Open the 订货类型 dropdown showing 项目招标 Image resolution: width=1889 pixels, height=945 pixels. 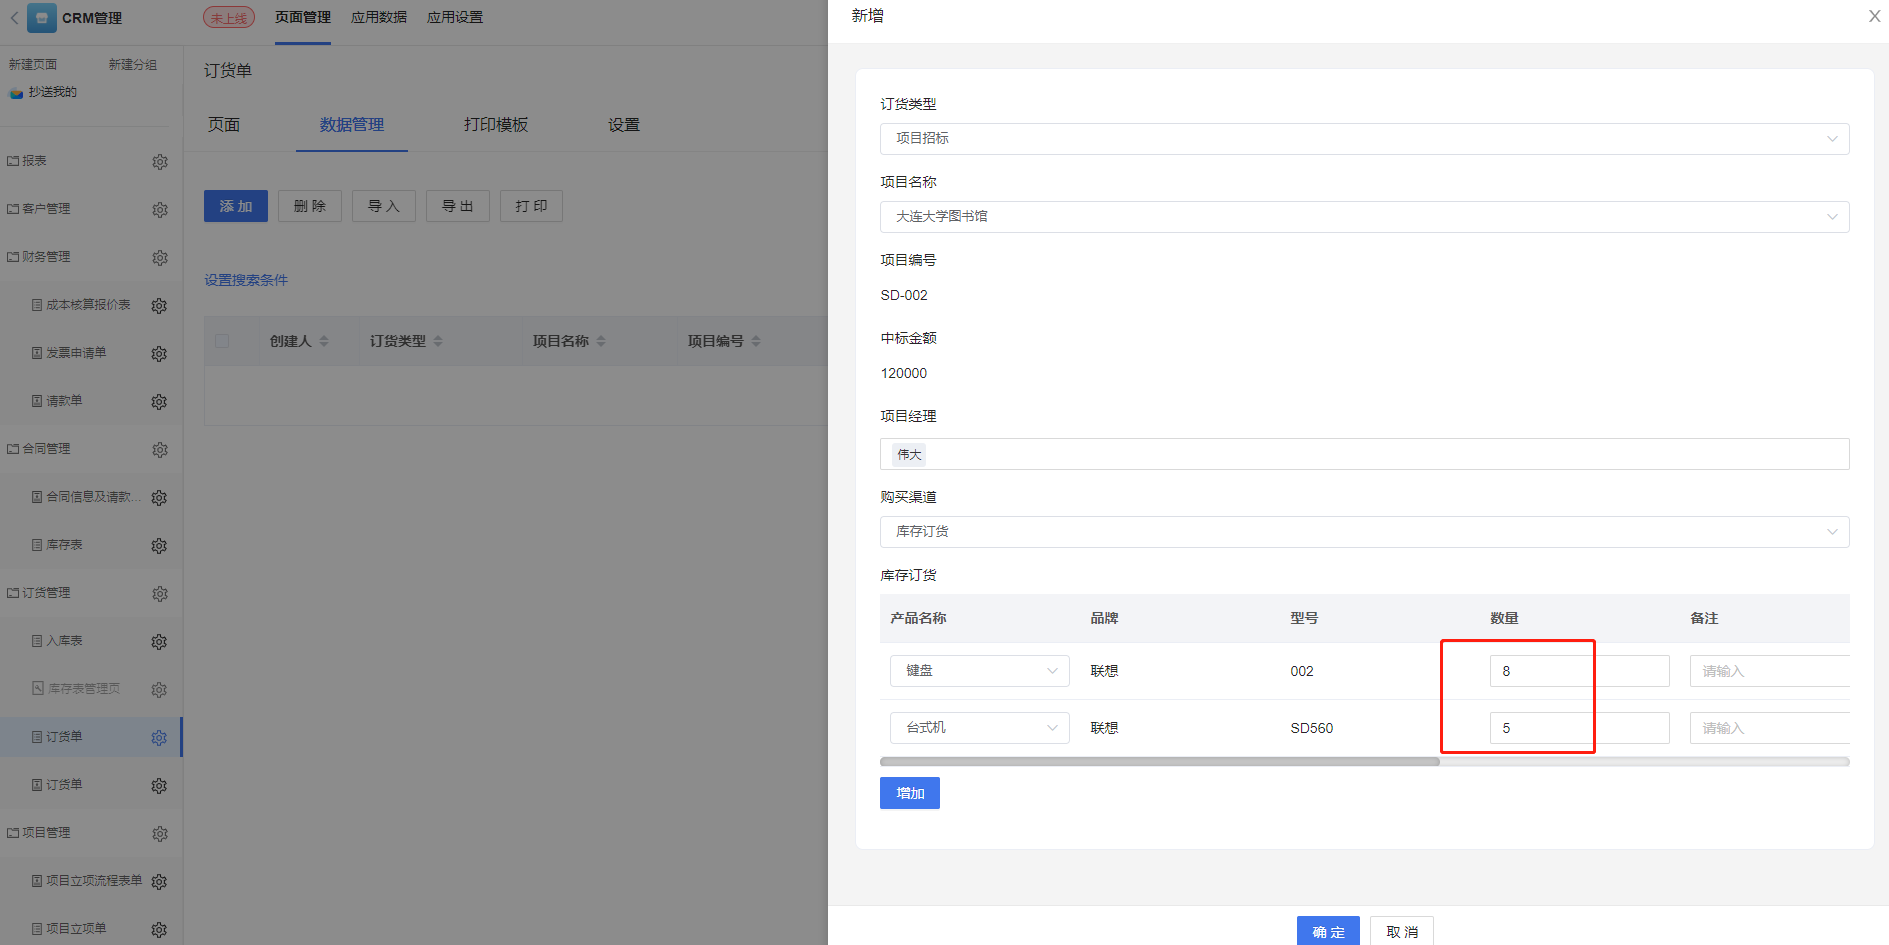point(1364,139)
